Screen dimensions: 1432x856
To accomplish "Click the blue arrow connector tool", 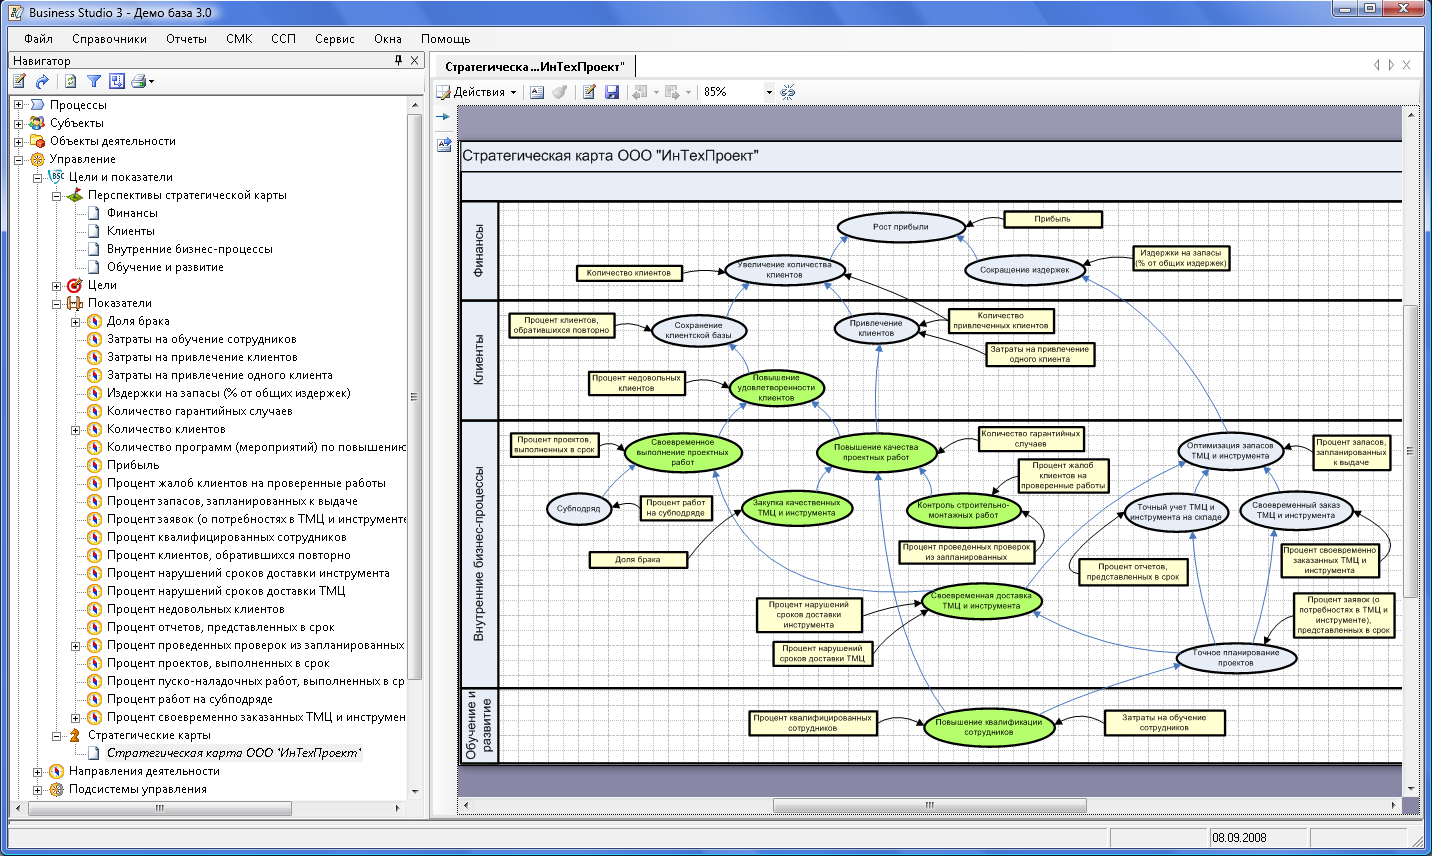I will click(x=444, y=117).
